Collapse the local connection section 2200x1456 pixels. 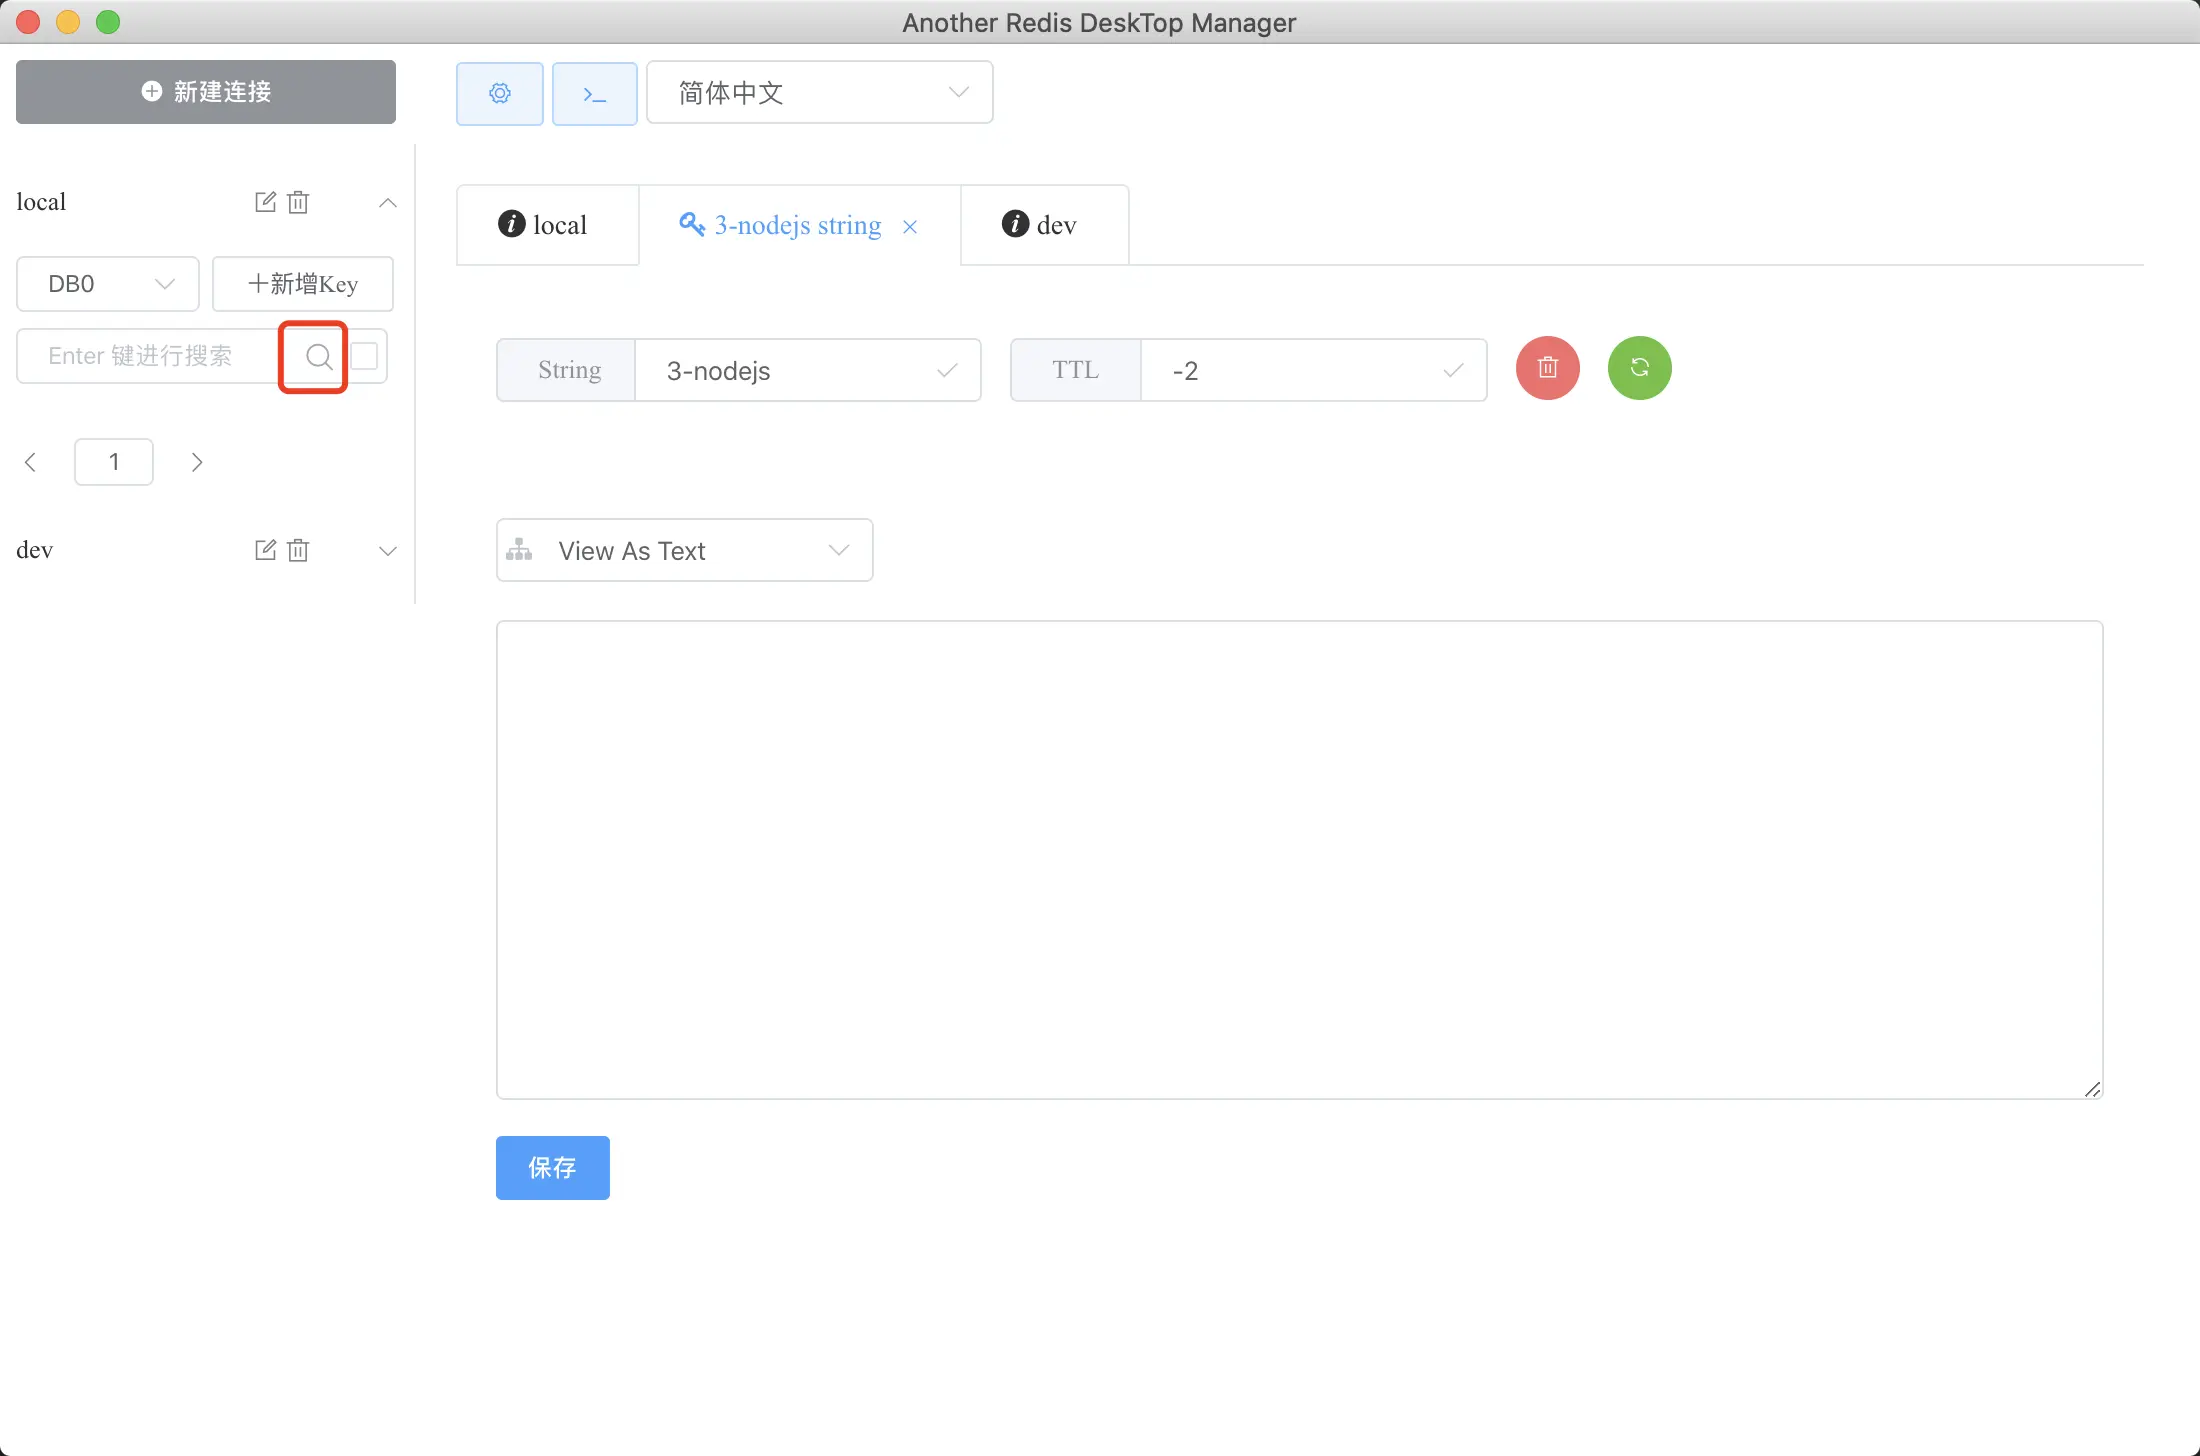[x=388, y=203]
